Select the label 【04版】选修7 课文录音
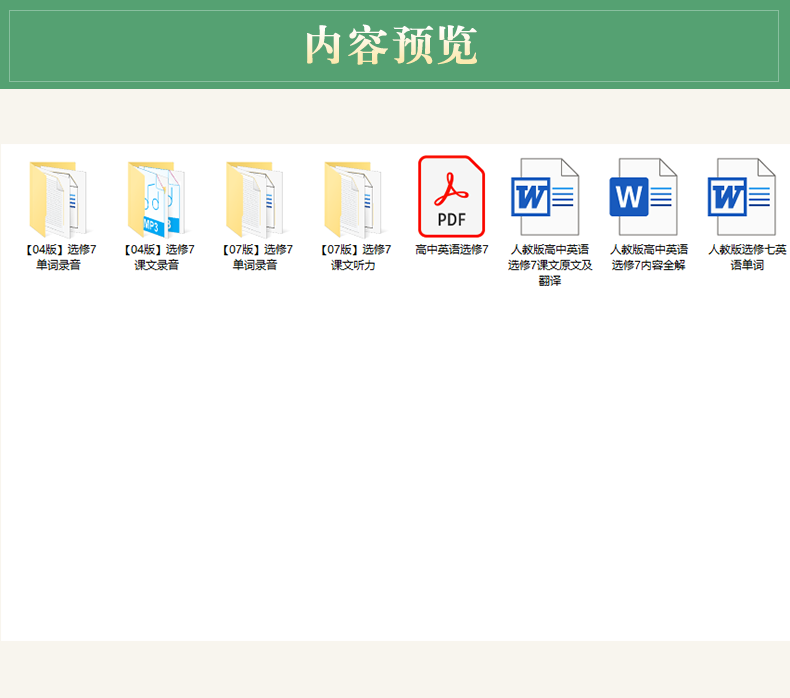790x698 pixels. (158, 257)
